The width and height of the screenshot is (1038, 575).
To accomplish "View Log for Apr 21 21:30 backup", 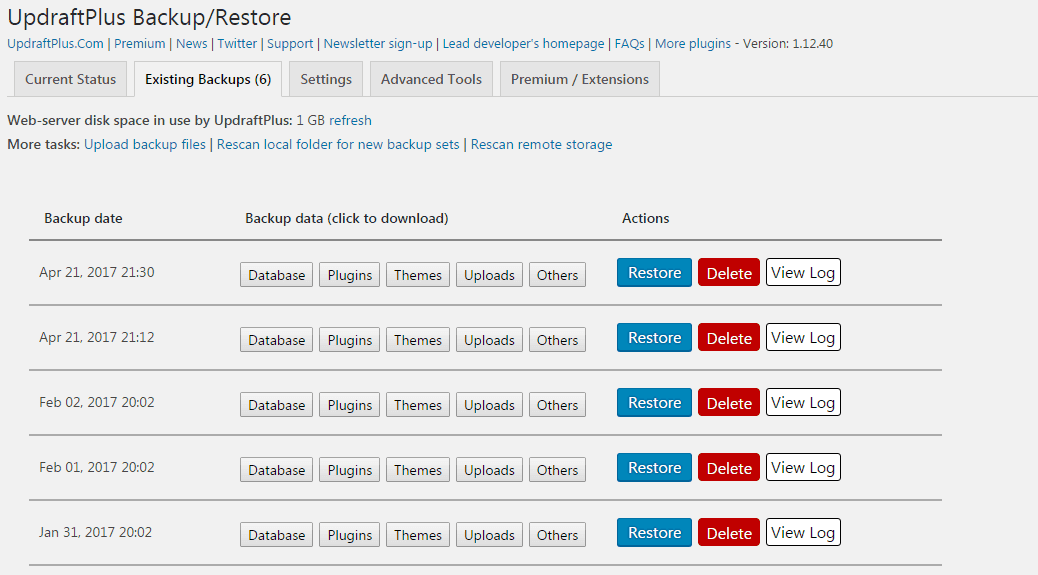I will pos(803,273).
